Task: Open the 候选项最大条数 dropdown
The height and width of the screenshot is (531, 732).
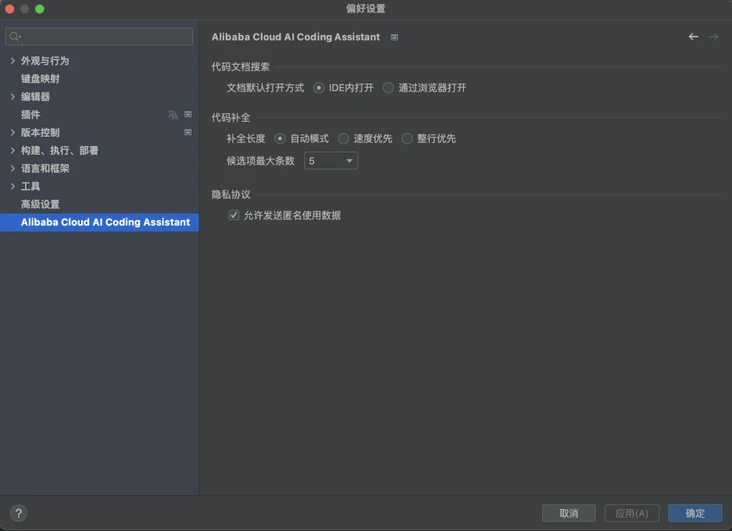Action: pyautogui.click(x=331, y=161)
